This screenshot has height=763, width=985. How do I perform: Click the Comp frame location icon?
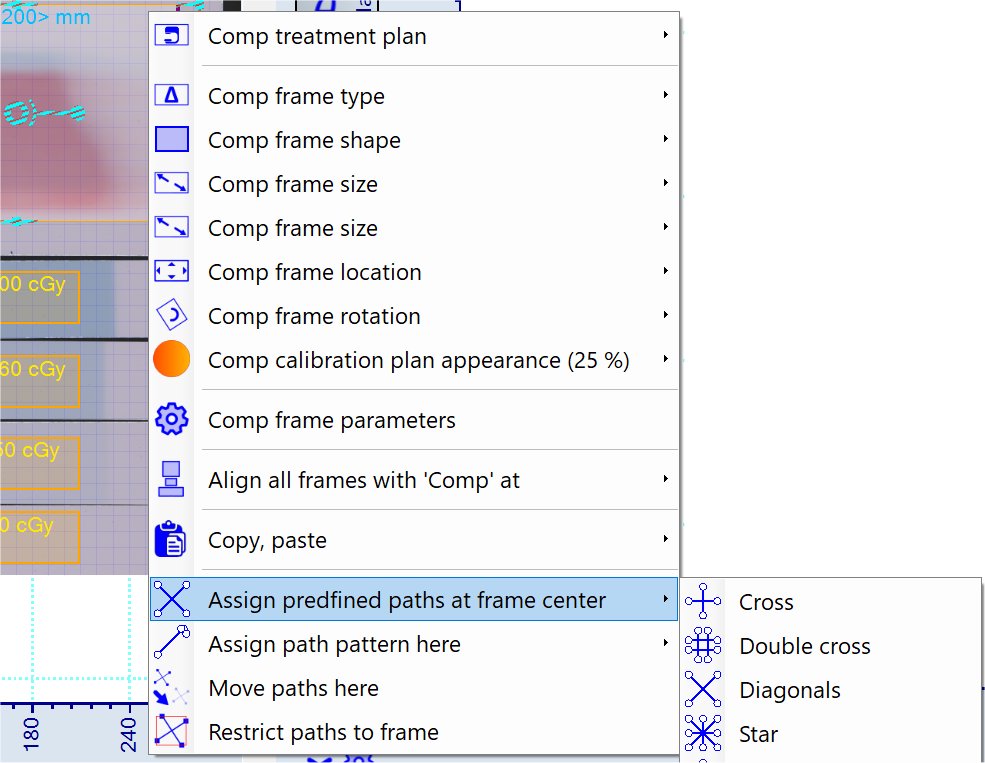pos(172,272)
